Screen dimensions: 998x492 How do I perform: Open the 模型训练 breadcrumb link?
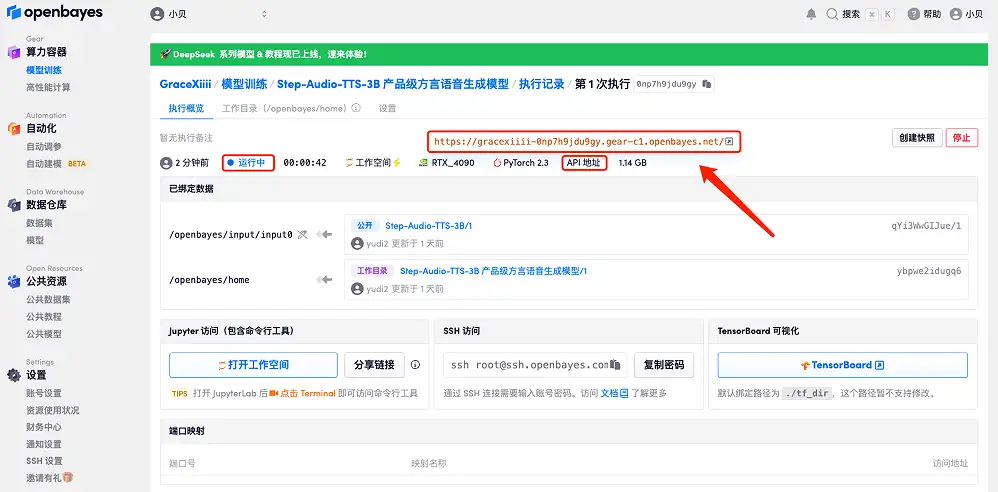[244, 84]
